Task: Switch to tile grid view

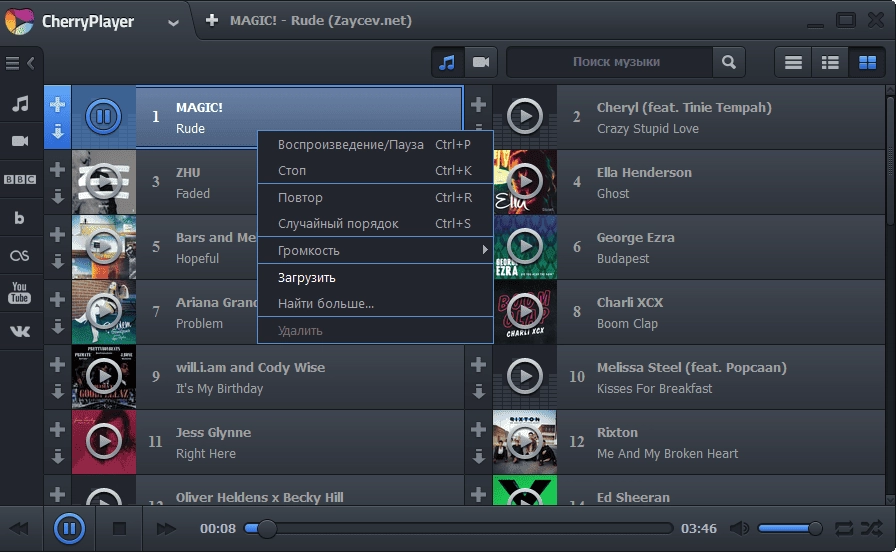Action: pyautogui.click(x=867, y=62)
